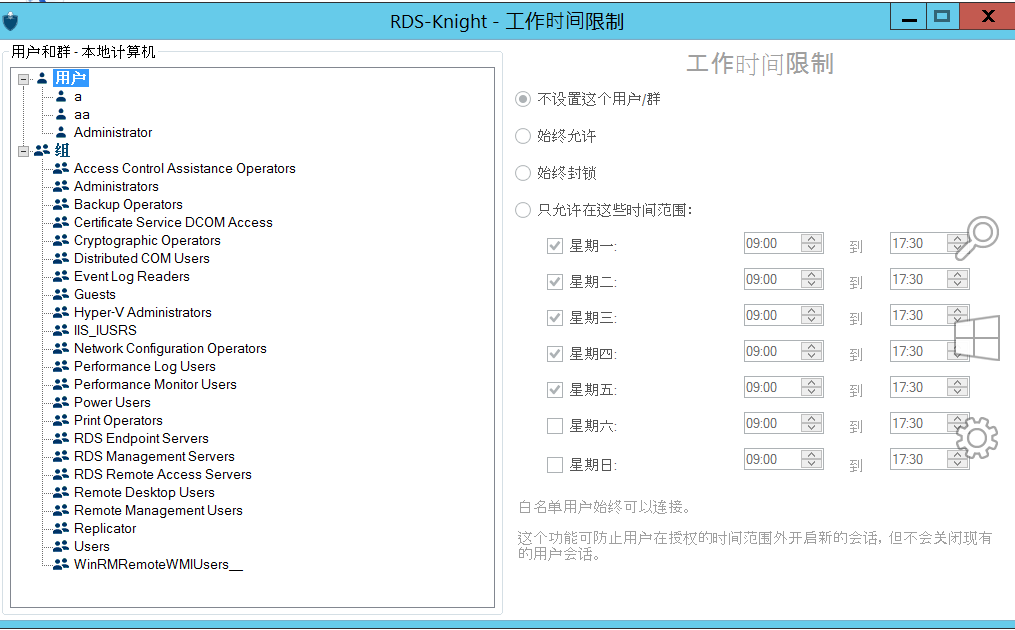Click the group icon beside RDS Endpoint Servers
The width and height of the screenshot is (1015, 630).
61,438
